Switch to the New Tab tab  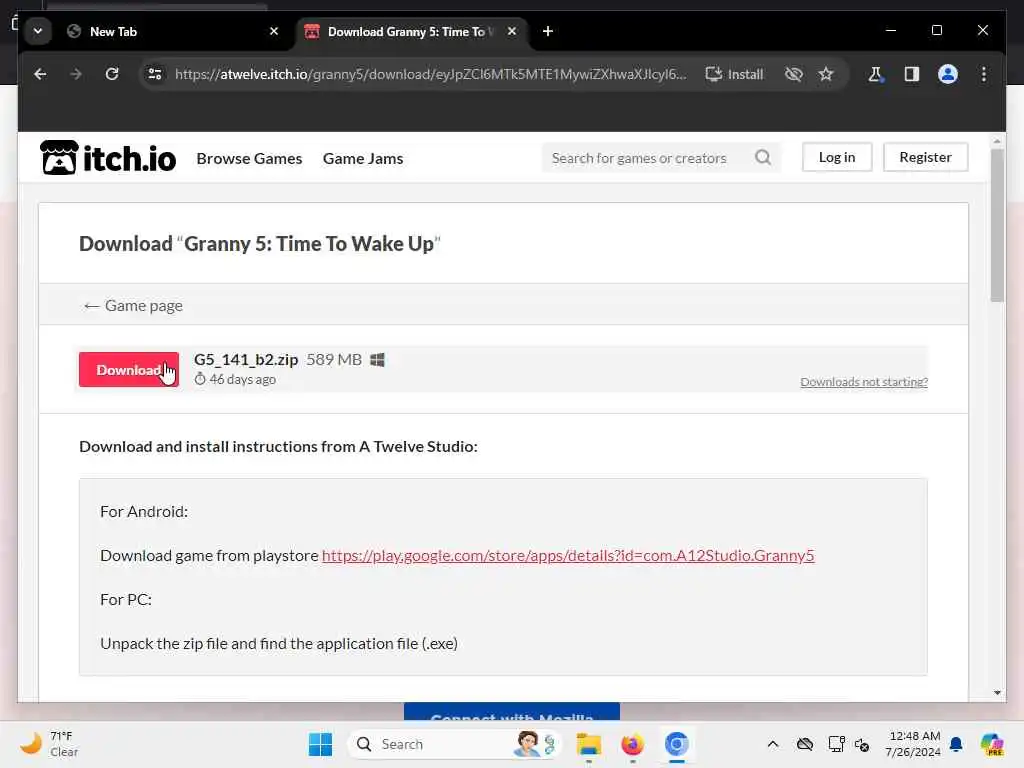(x=172, y=31)
